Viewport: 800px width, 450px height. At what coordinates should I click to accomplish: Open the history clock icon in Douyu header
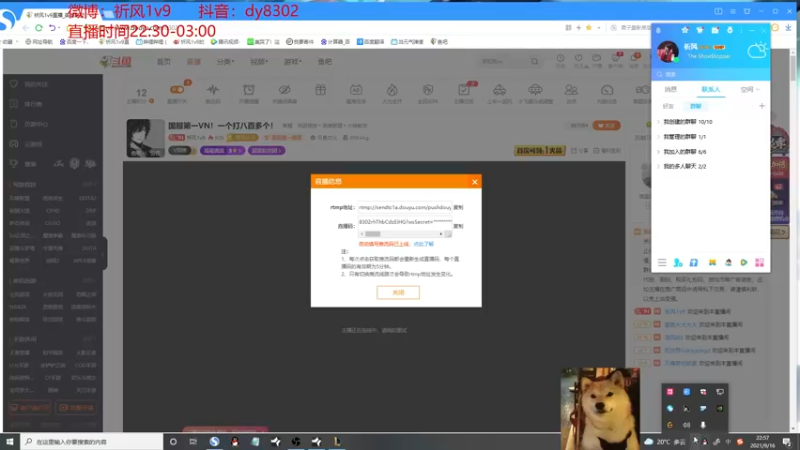pos(560,59)
